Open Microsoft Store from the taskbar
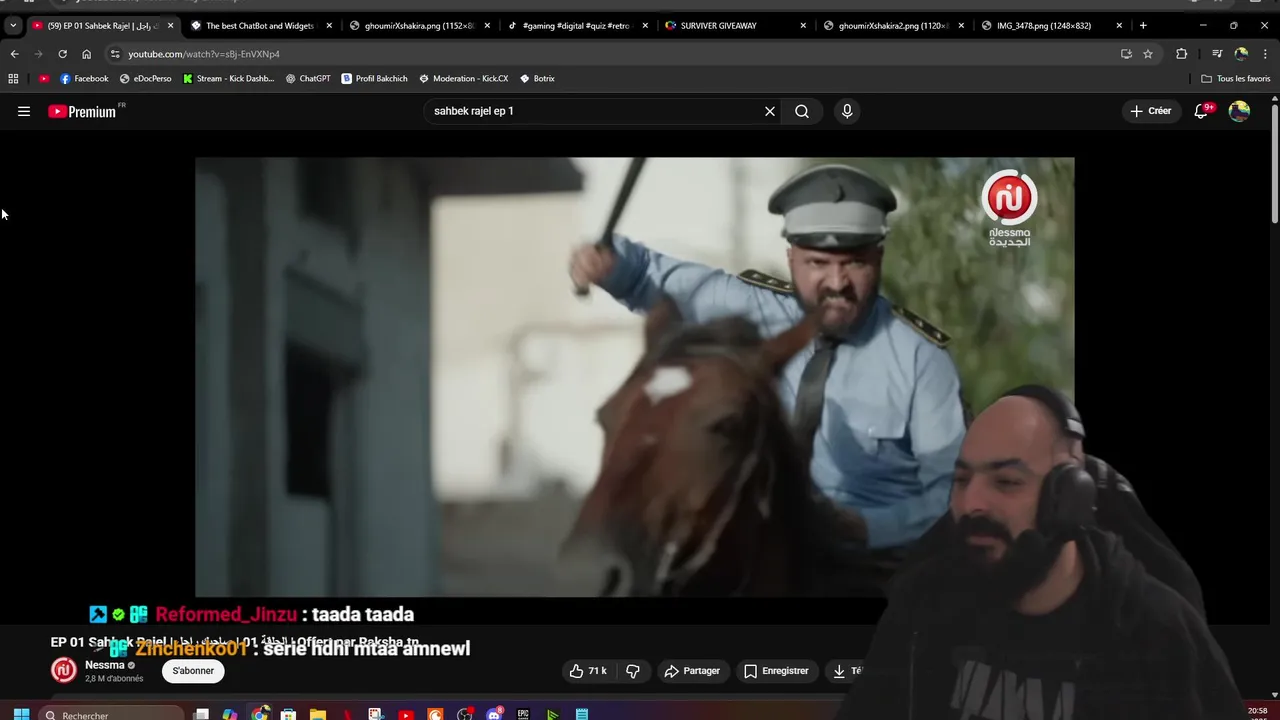1280x720 pixels. pyautogui.click(x=288, y=714)
